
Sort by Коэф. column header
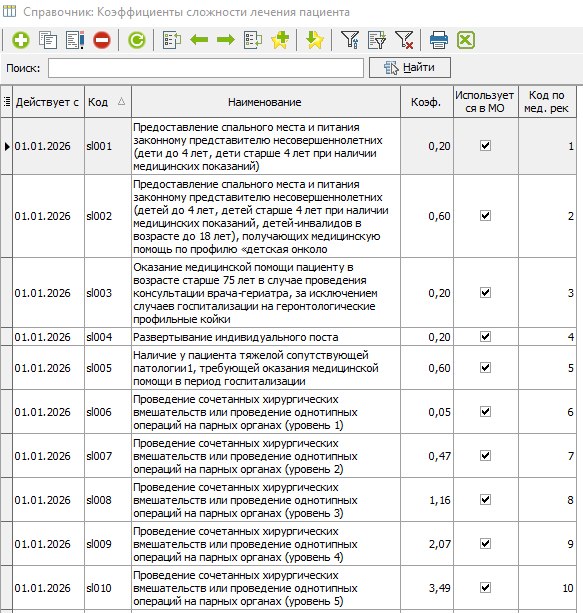(427, 102)
